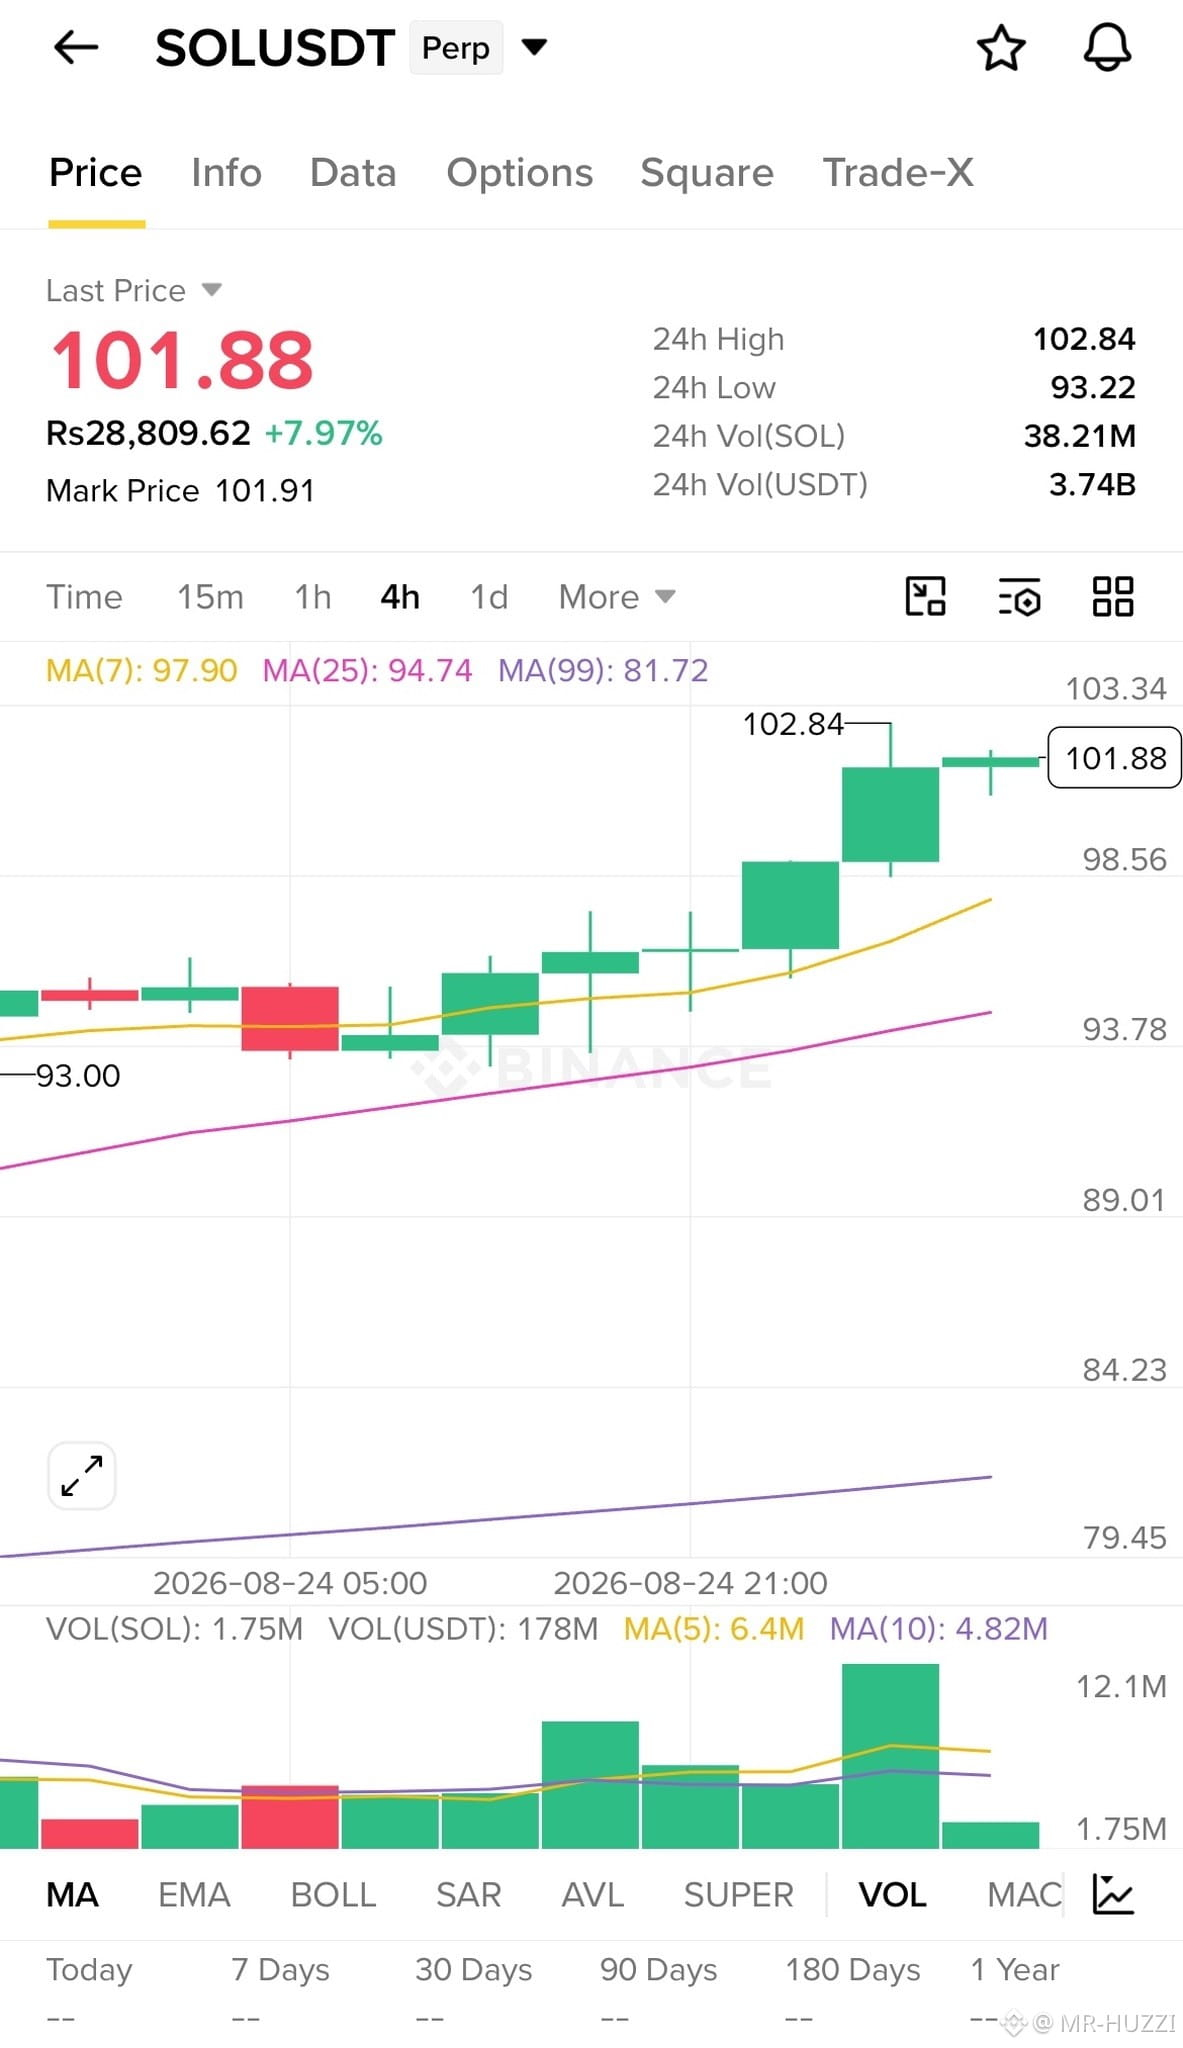Image resolution: width=1183 pixels, height=2048 pixels.
Task: Toggle the MA indicator
Action: pos(72,1895)
